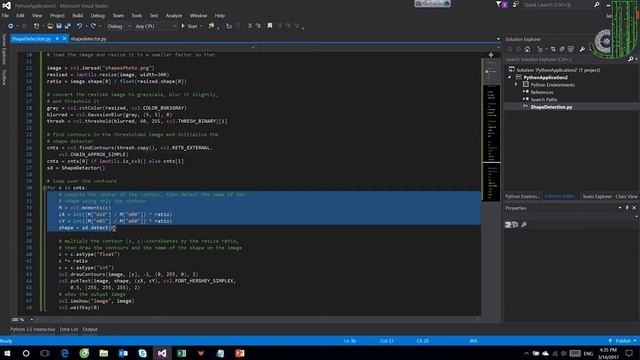The height and width of the screenshot is (360, 640).
Task: Click line 36 'shape = sd.detect(' text
Action: (x=87, y=228)
